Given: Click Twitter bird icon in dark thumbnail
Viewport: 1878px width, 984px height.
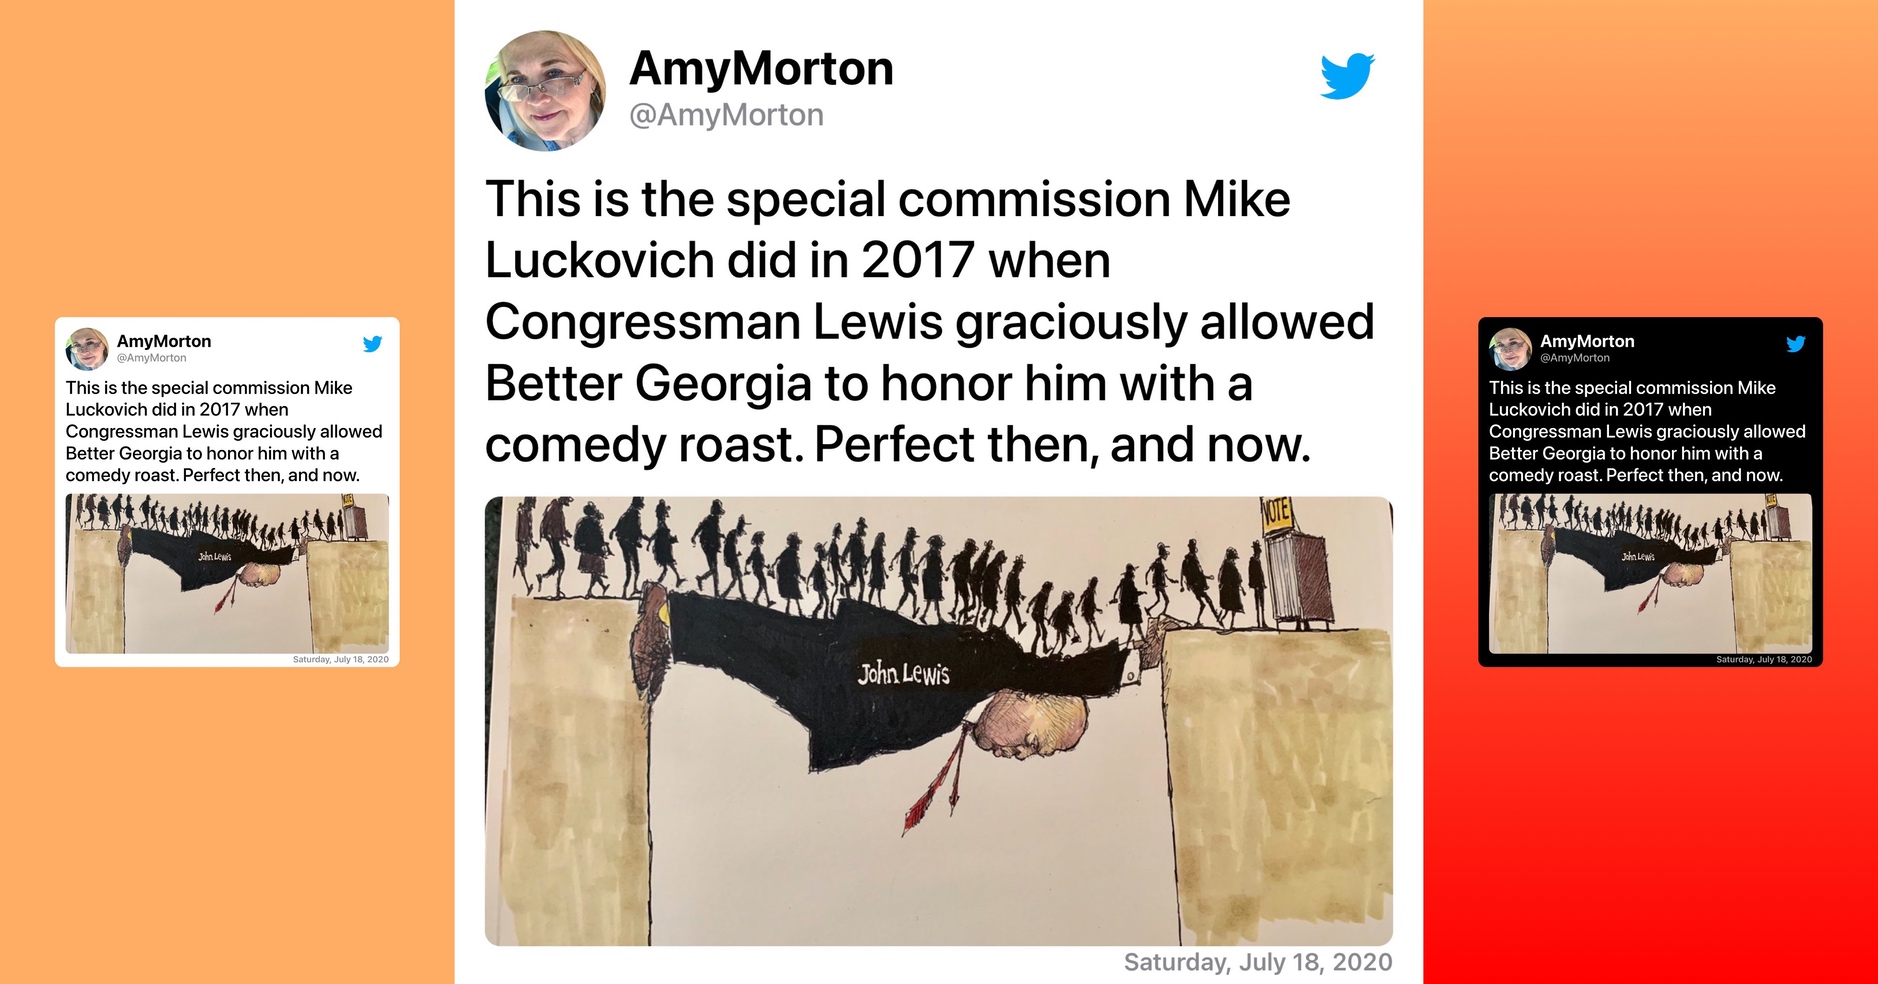Looking at the screenshot, I should pos(1796,344).
